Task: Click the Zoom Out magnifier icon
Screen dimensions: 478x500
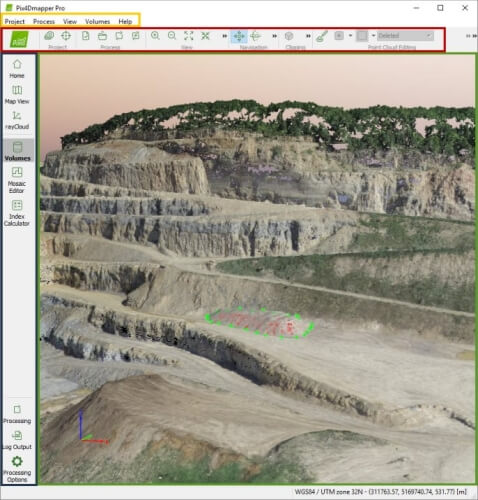Action: pos(172,36)
